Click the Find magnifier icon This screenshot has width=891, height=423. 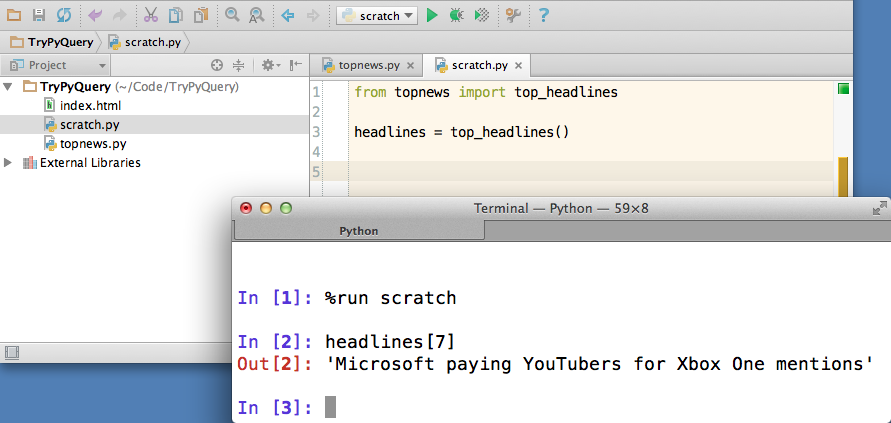[232, 15]
